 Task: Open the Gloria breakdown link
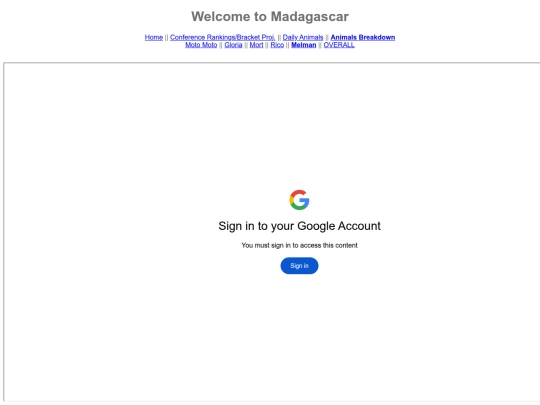[233, 45]
